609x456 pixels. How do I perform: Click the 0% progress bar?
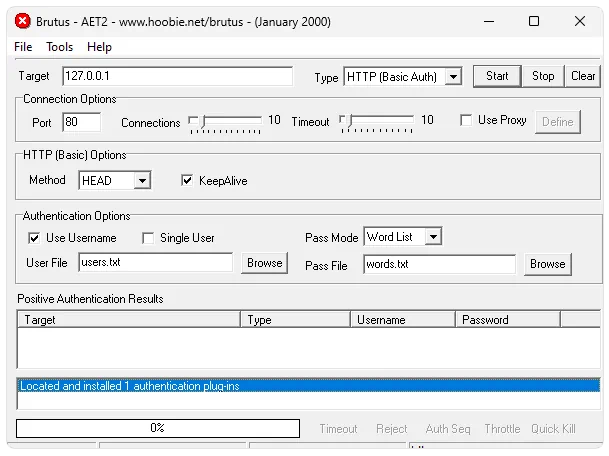(x=158, y=428)
